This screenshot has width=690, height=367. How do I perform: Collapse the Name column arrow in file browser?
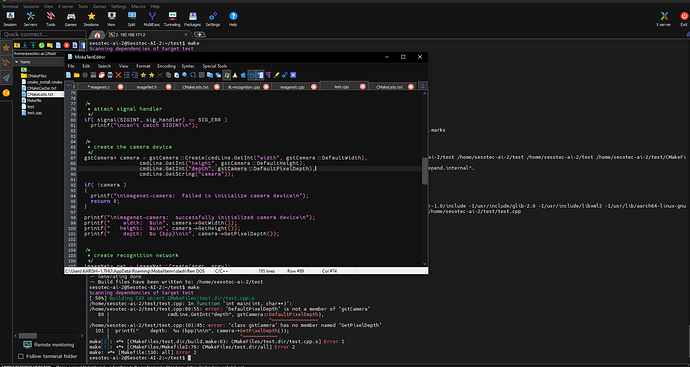tap(17, 62)
